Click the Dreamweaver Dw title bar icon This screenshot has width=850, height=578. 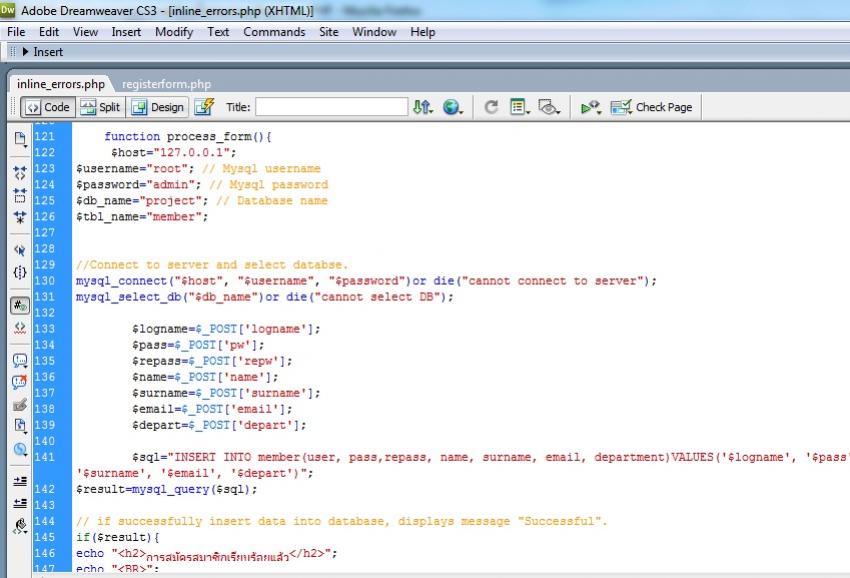point(8,9)
